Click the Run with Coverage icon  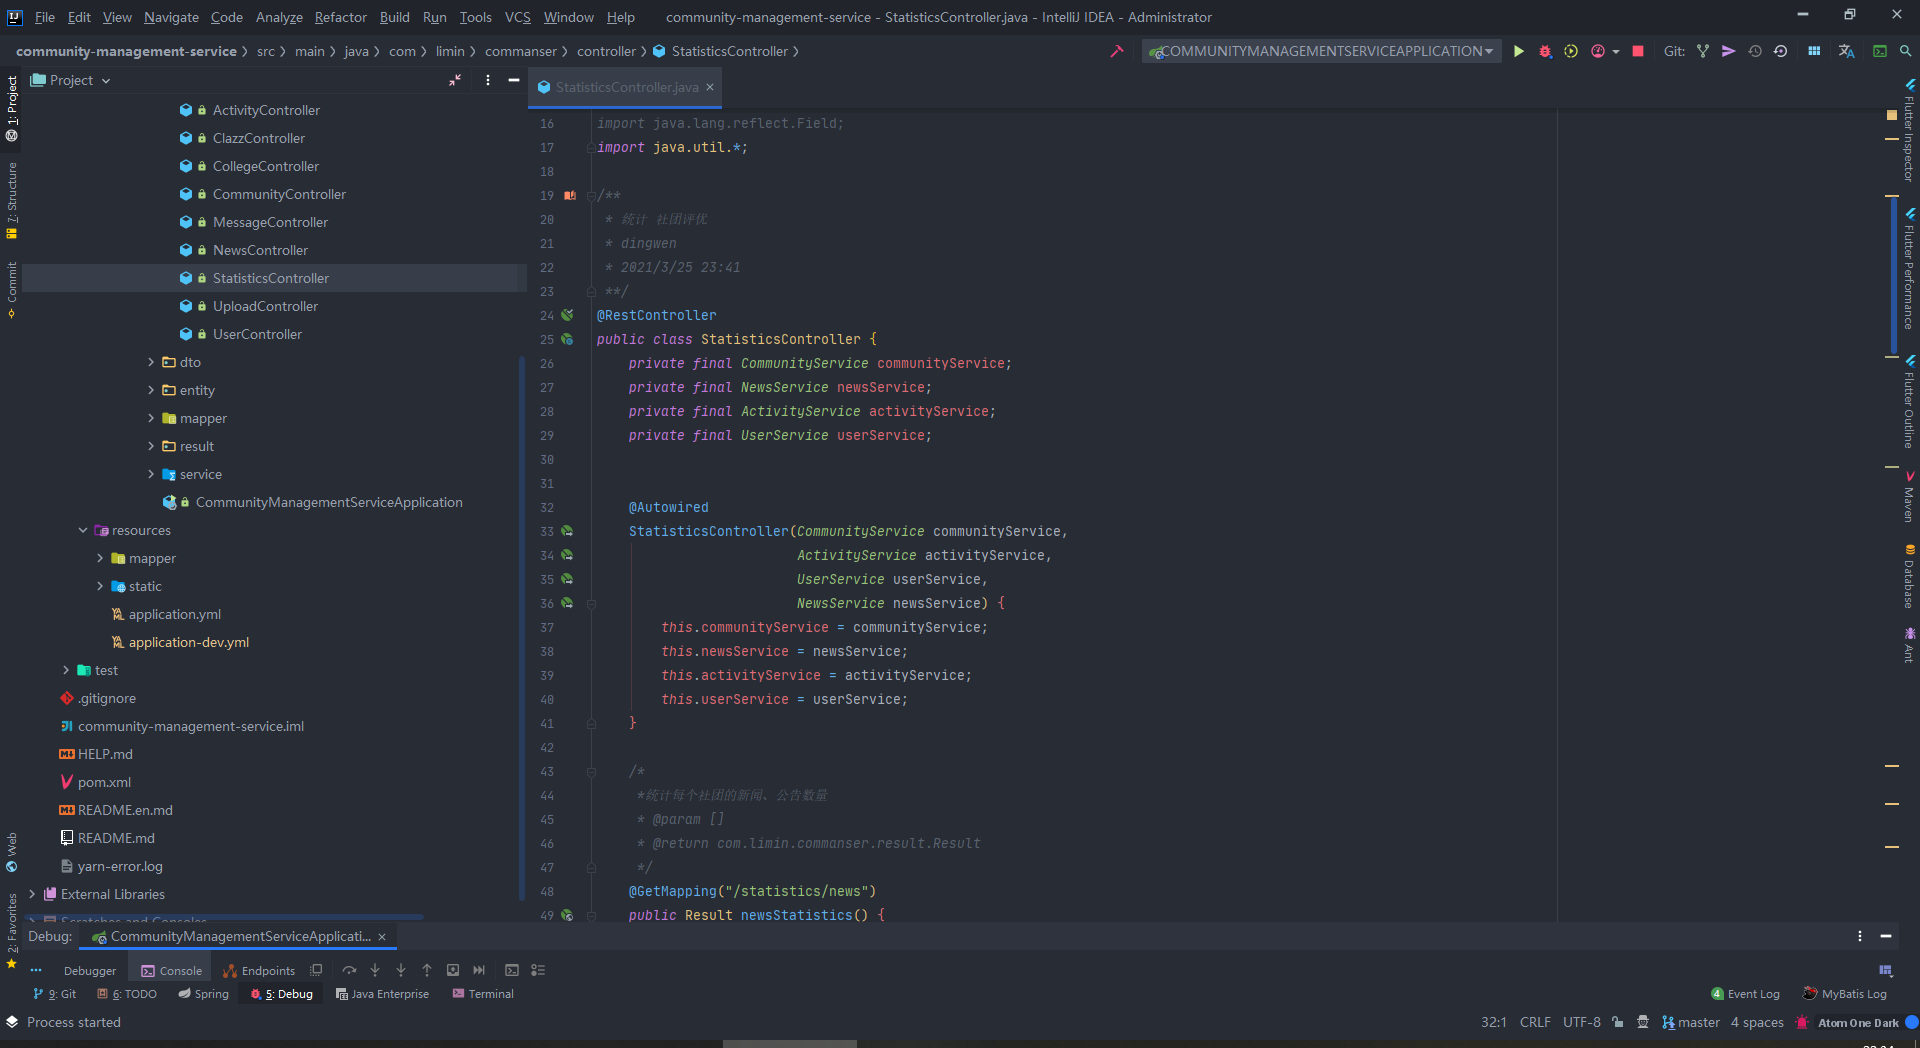(x=1571, y=51)
